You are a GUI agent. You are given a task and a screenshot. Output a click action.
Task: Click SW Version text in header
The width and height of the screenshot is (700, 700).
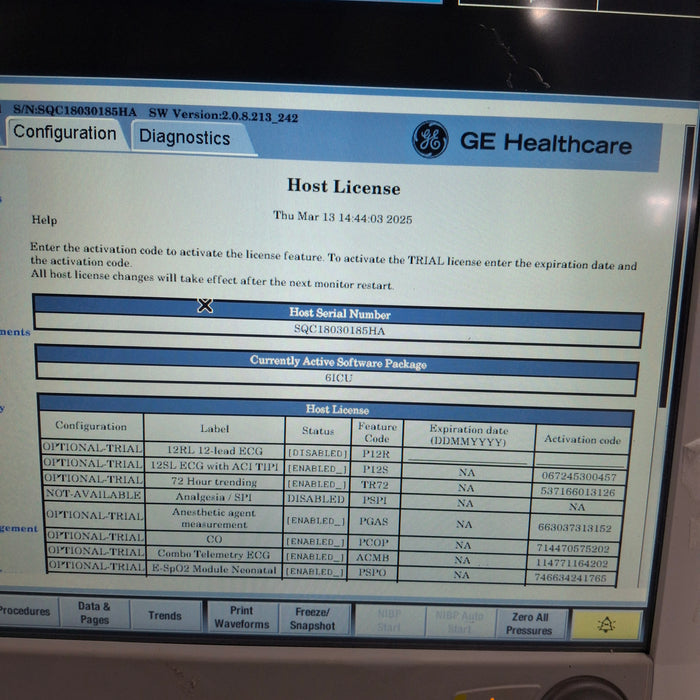tap(223, 115)
